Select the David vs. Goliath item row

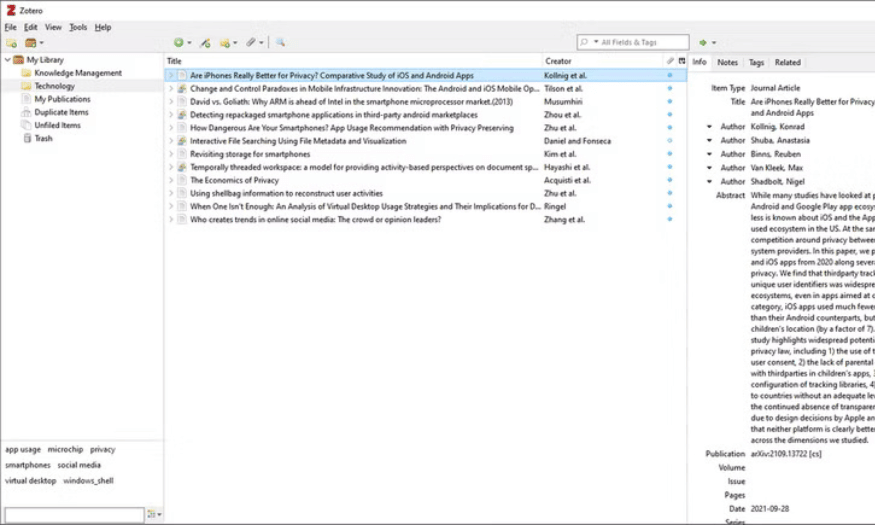pyautogui.click(x=425, y=102)
